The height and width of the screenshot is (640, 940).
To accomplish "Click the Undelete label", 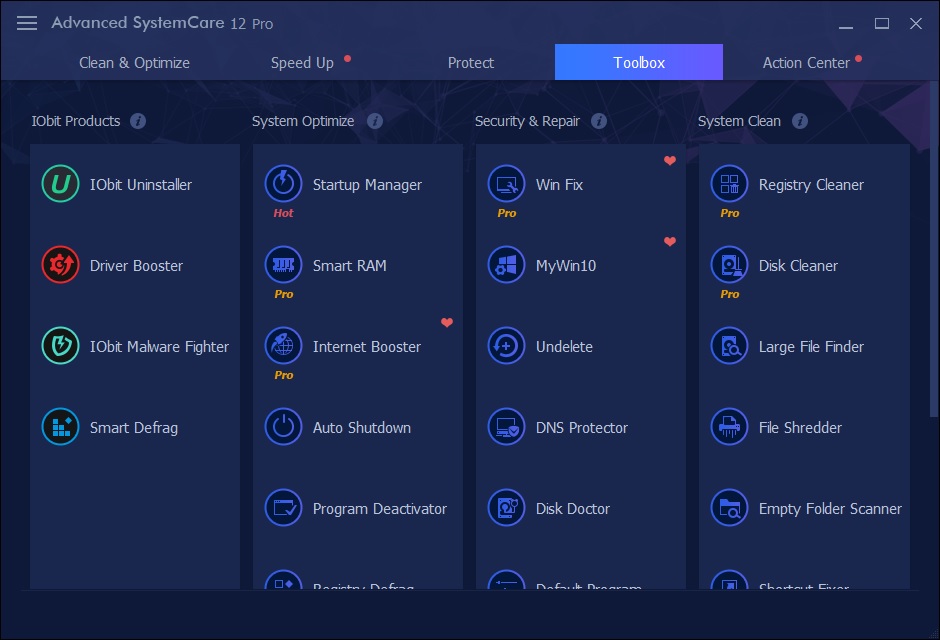I will click(564, 346).
